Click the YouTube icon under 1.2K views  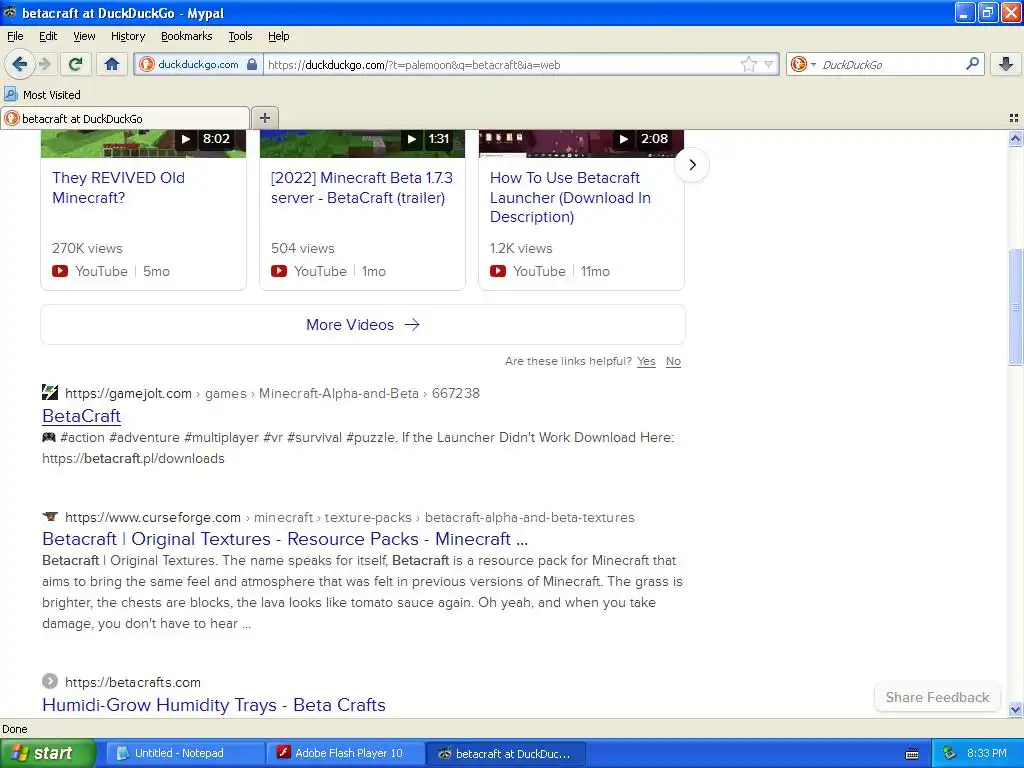(498, 271)
